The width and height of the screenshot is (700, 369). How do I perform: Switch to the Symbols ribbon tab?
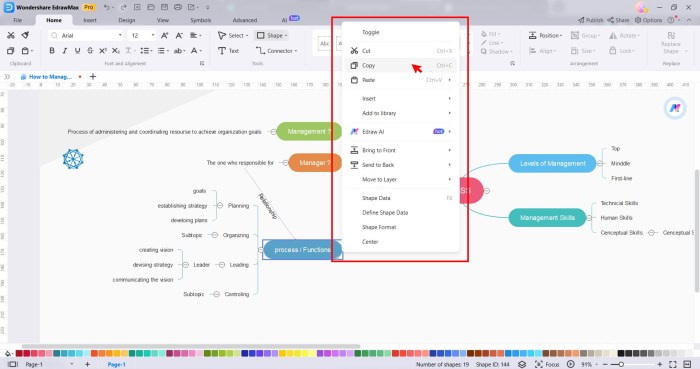click(200, 20)
